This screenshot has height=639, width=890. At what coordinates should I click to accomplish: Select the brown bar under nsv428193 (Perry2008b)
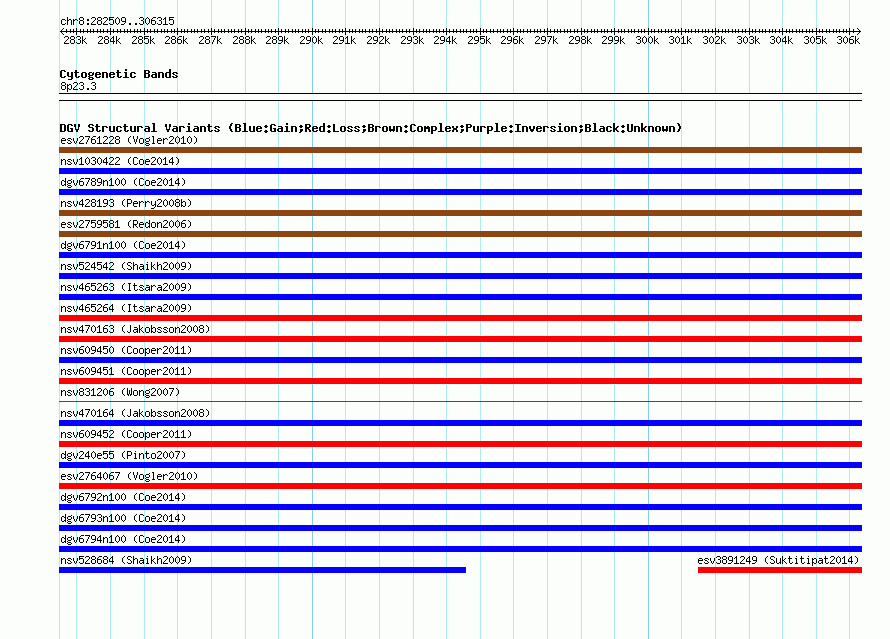point(460,213)
